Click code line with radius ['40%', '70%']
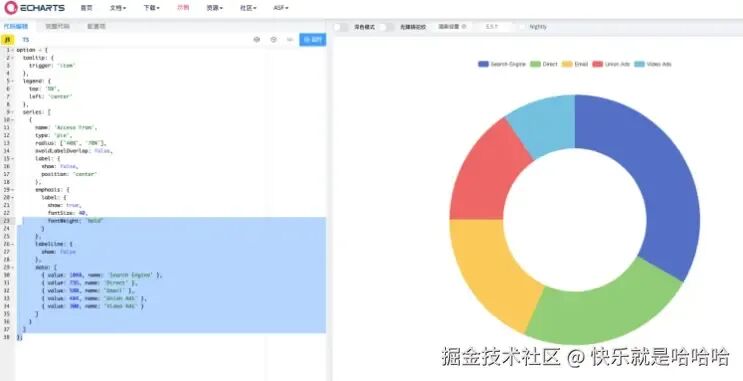The image size is (743, 381). (71, 143)
